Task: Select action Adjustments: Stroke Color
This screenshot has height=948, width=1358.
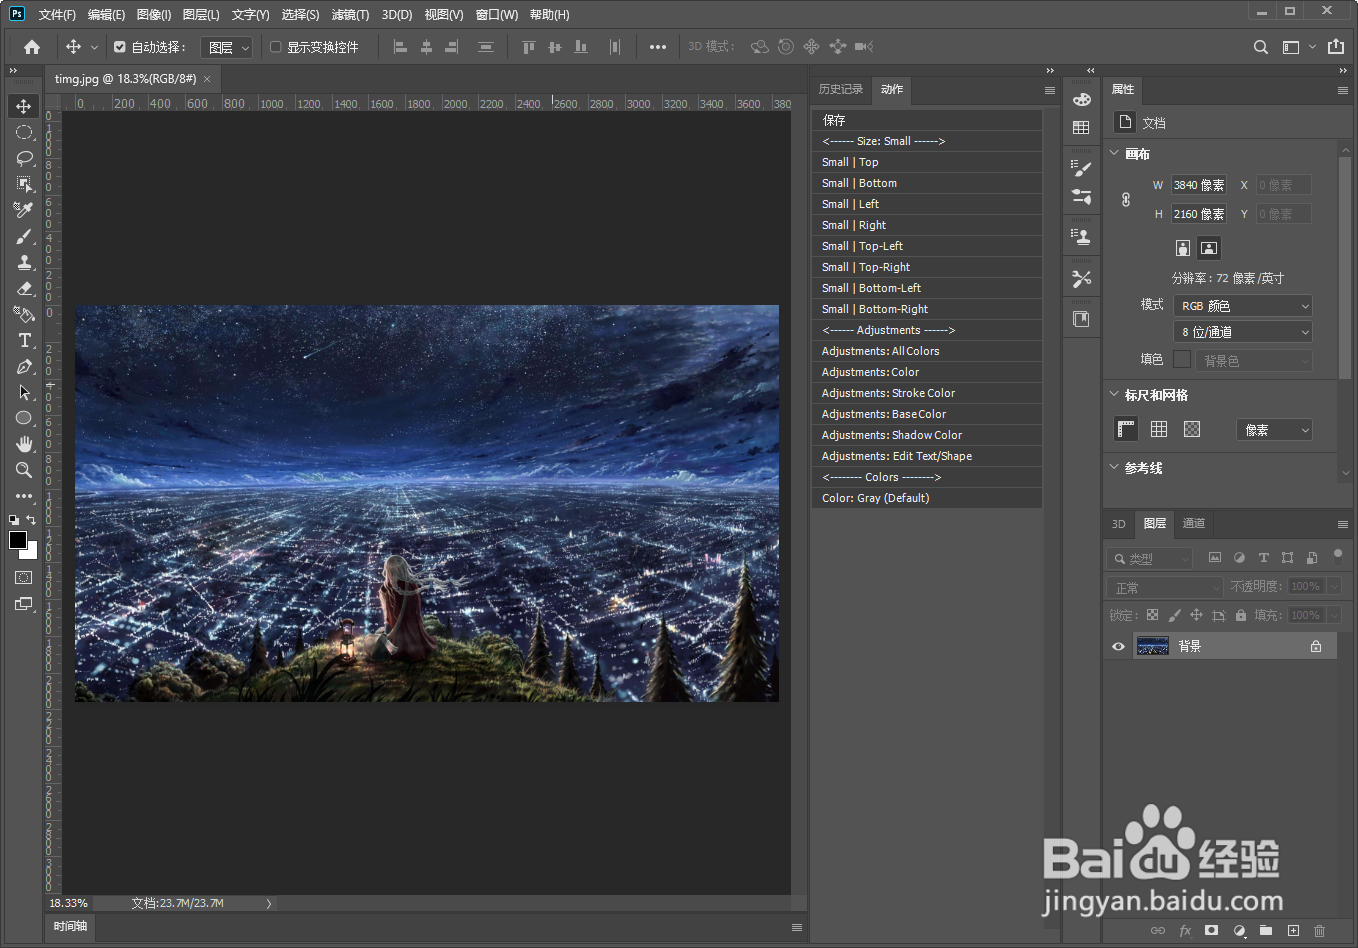Action: pos(927,393)
